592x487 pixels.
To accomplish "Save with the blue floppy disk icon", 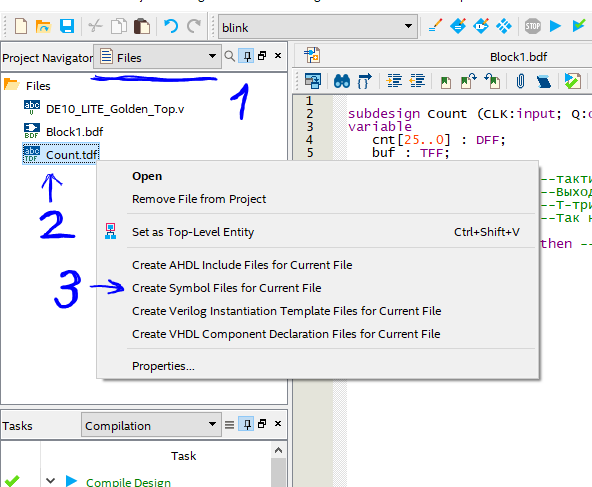I will (x=67, y=26).
